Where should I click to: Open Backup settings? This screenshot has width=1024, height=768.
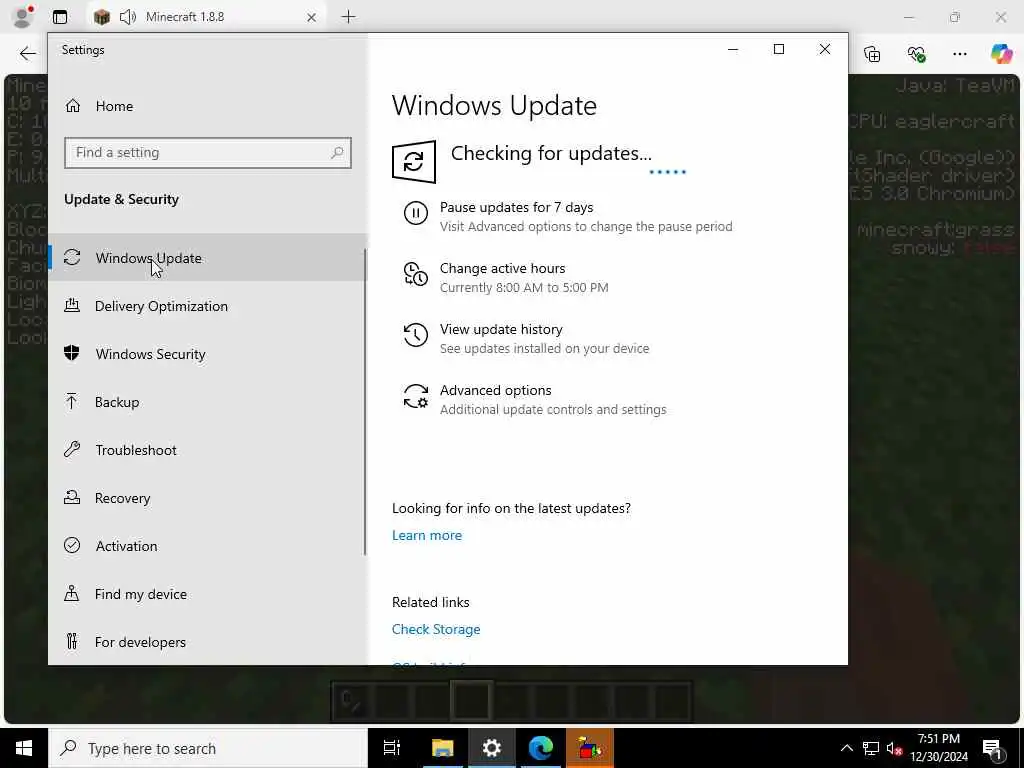tap(208, 402)
